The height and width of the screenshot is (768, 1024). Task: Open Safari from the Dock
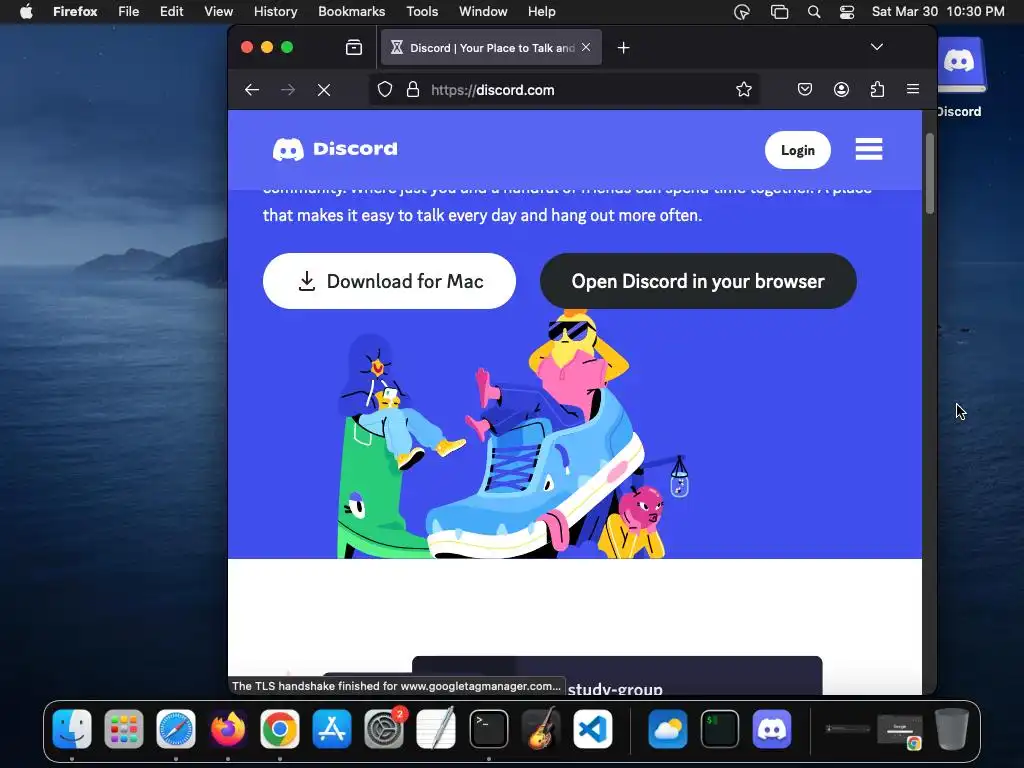(176, 729)
